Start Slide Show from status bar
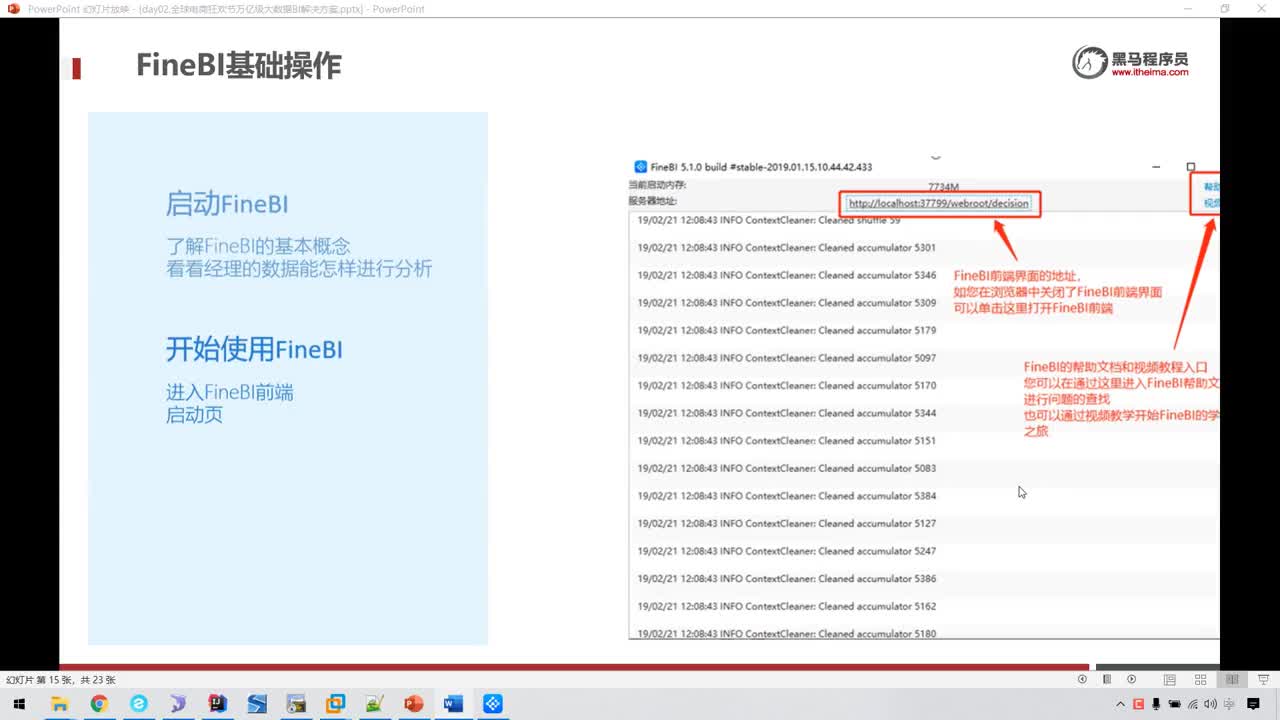 click(1264, 679)
